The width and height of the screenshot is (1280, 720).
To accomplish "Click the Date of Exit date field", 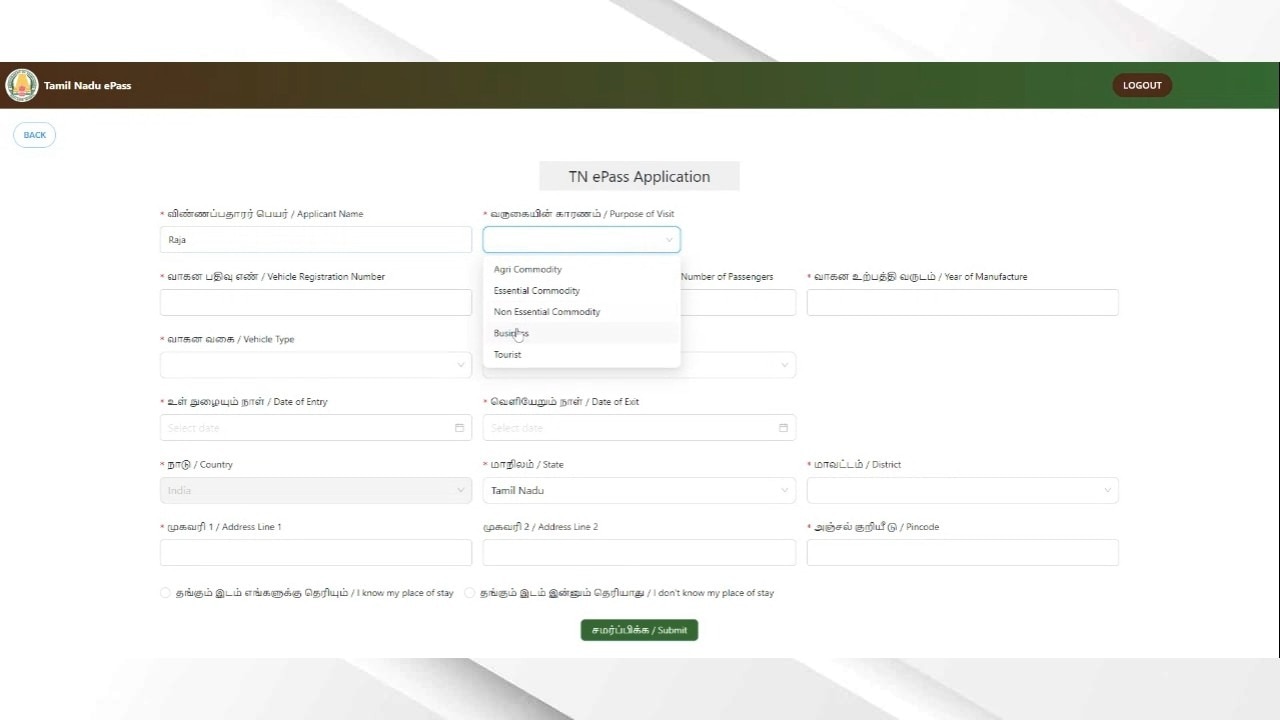I will [x=639, y=428].
